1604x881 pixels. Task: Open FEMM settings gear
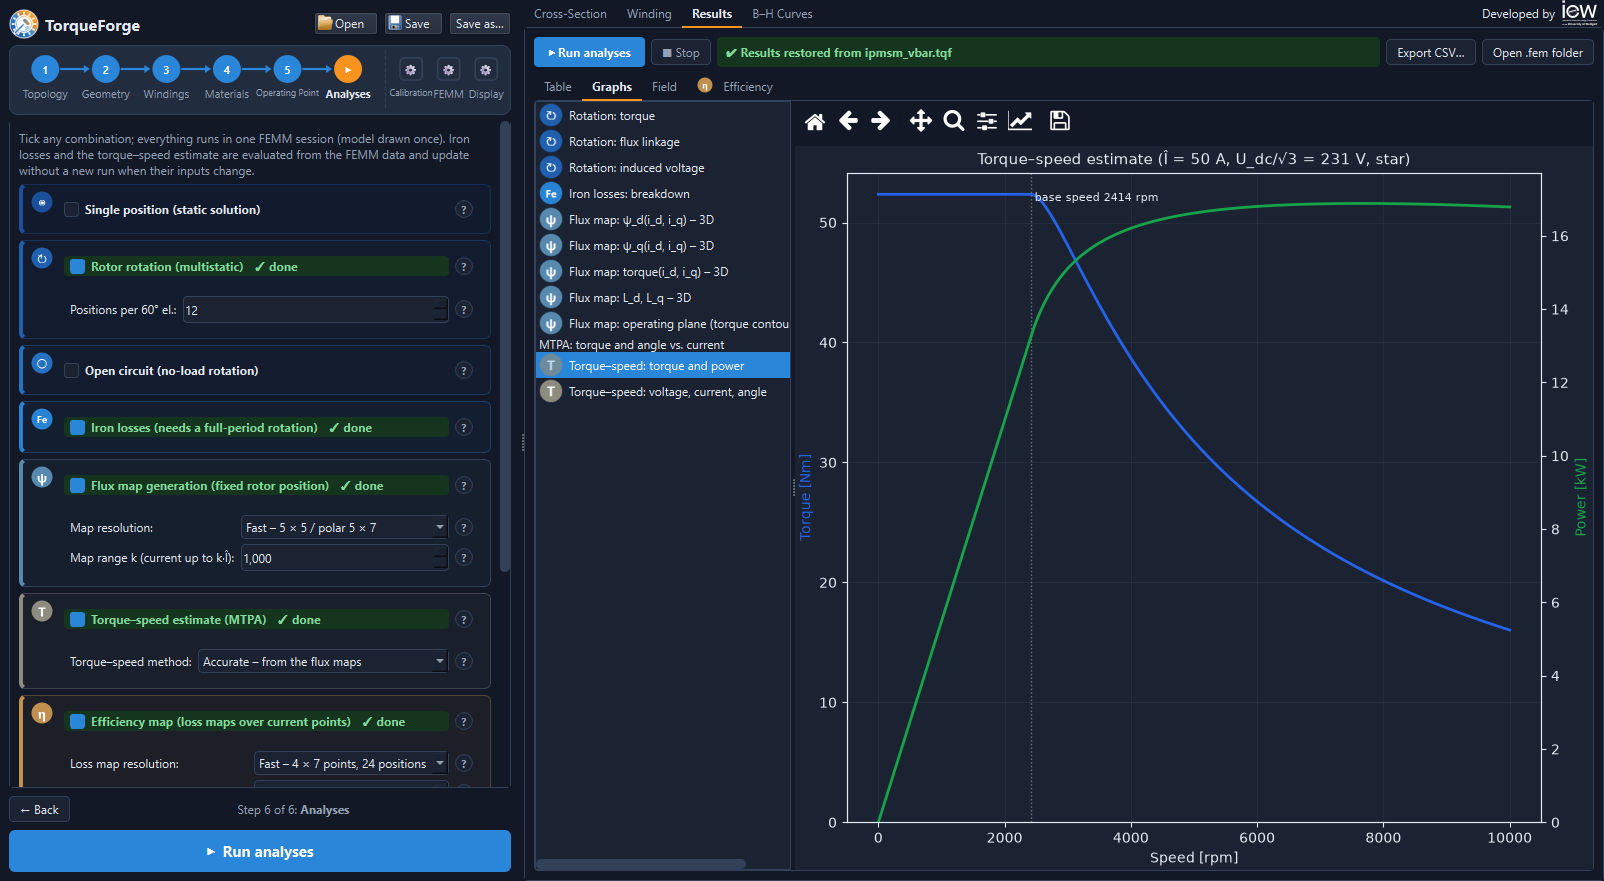coord(448,70)
